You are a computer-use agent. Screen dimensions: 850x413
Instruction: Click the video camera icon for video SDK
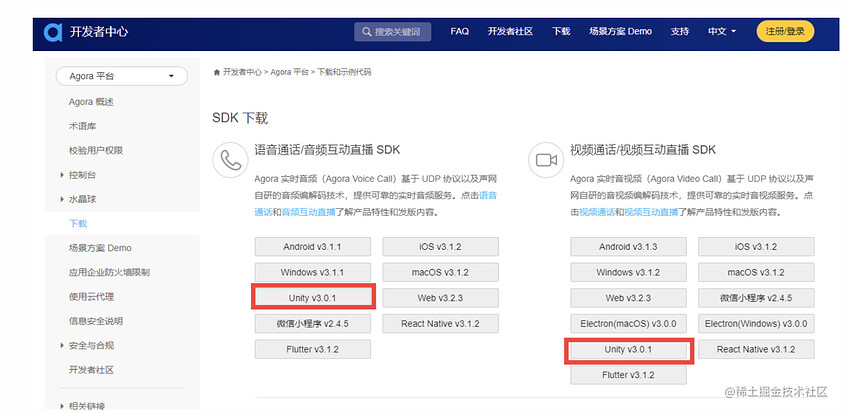click(546, 160)
